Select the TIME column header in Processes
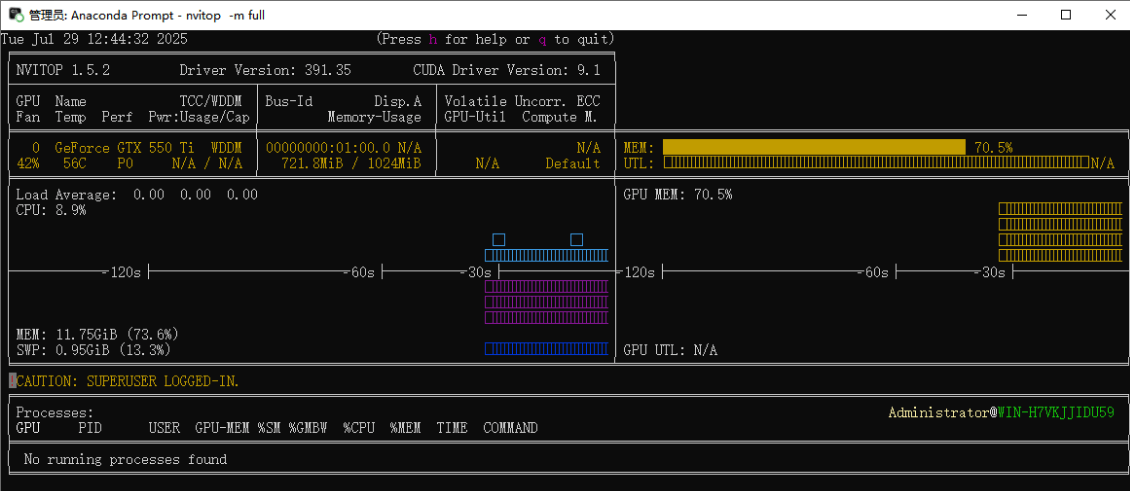The image size is (1130, 491). [x=452, y=428]
